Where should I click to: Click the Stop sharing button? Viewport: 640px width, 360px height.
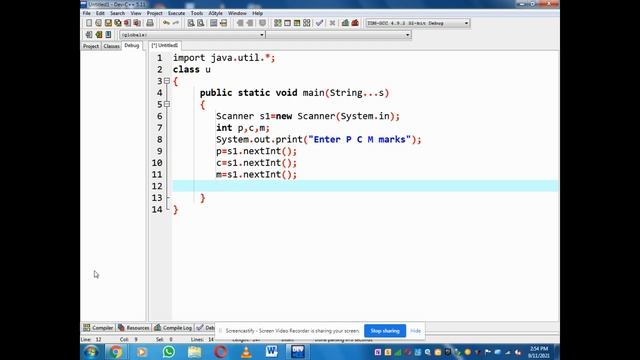[x=385, y=331]
